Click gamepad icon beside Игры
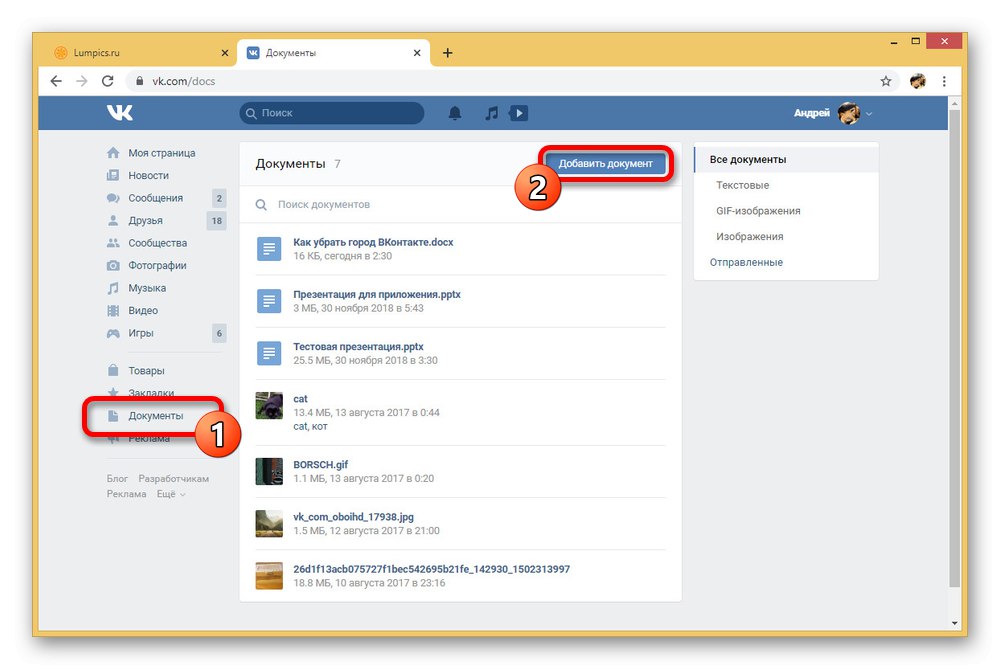The width and height of the screenshot is (1000, 669). click(113, 333)
